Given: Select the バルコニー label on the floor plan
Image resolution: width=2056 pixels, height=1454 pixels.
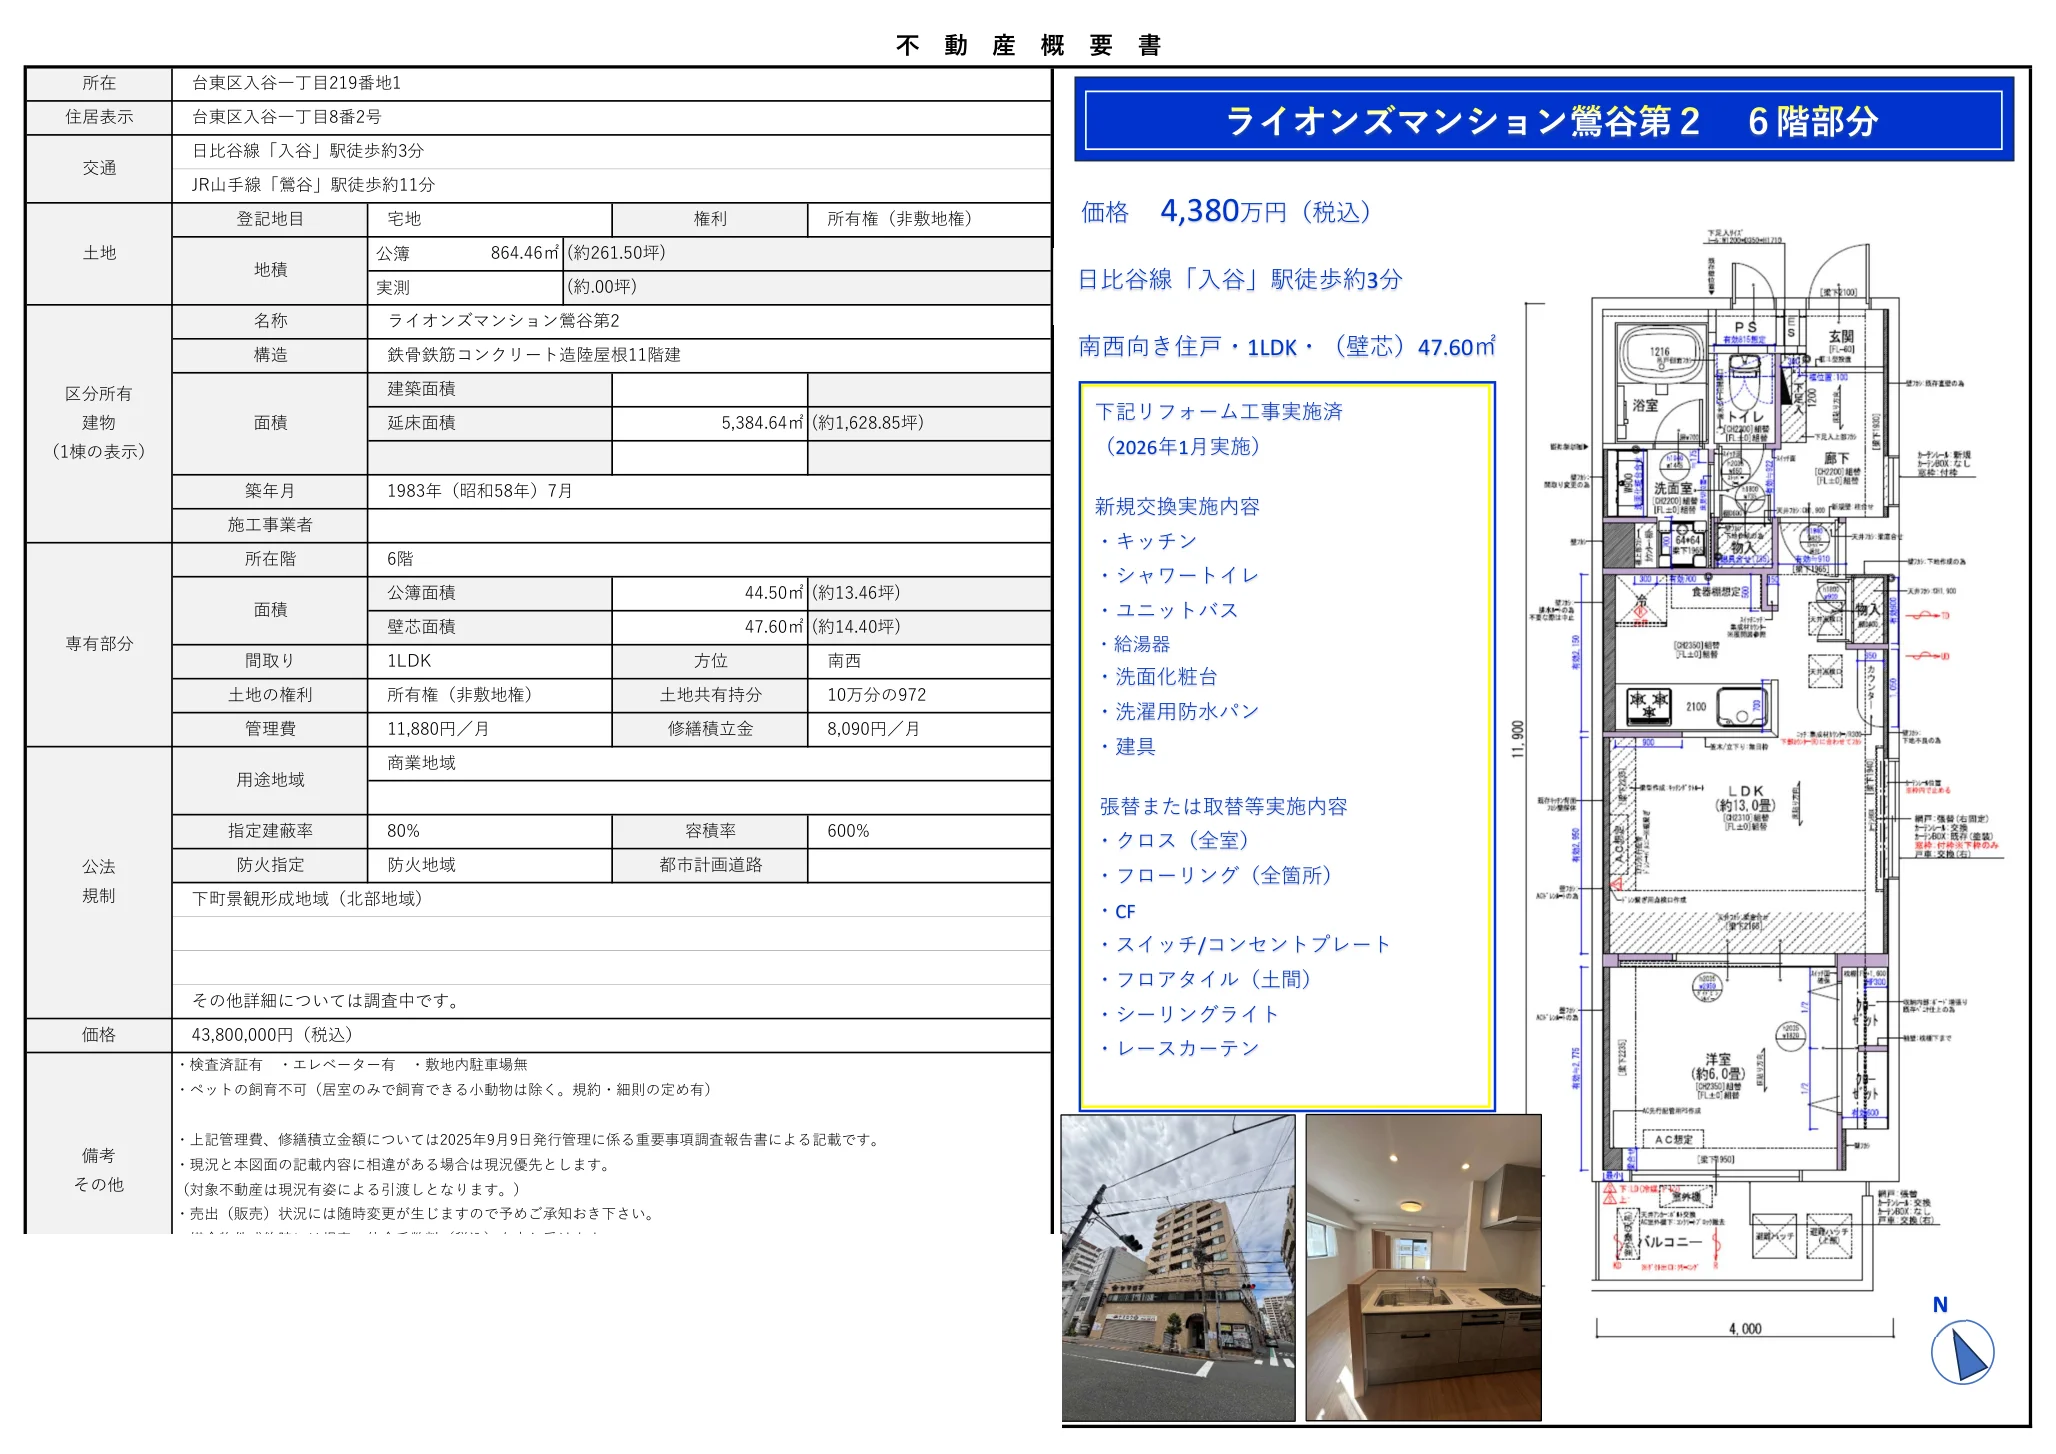Looking at the screenshot, I should 1670,1241.
